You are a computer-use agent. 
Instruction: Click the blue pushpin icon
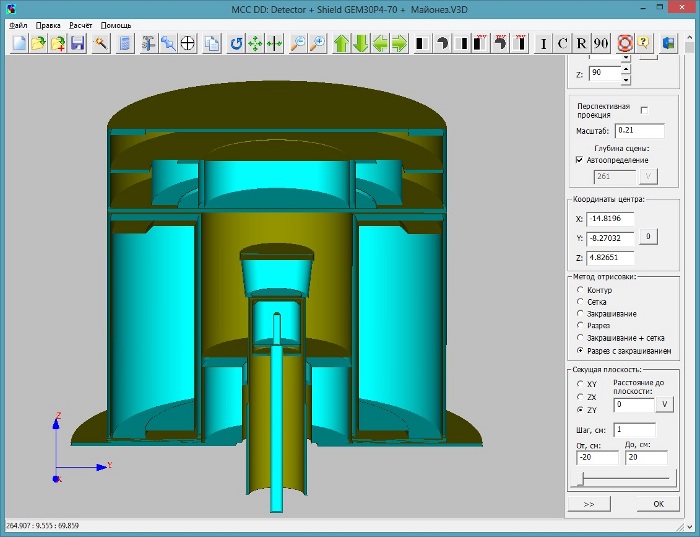point(168,43)
